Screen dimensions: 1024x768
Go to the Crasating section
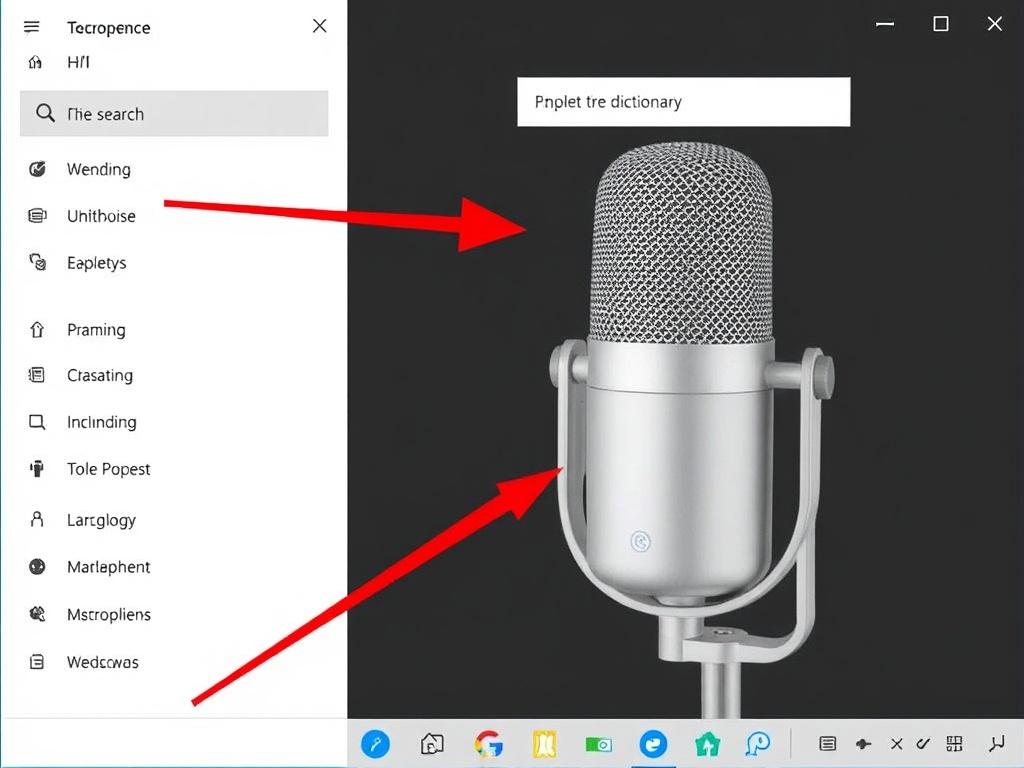tap(99, 376)
